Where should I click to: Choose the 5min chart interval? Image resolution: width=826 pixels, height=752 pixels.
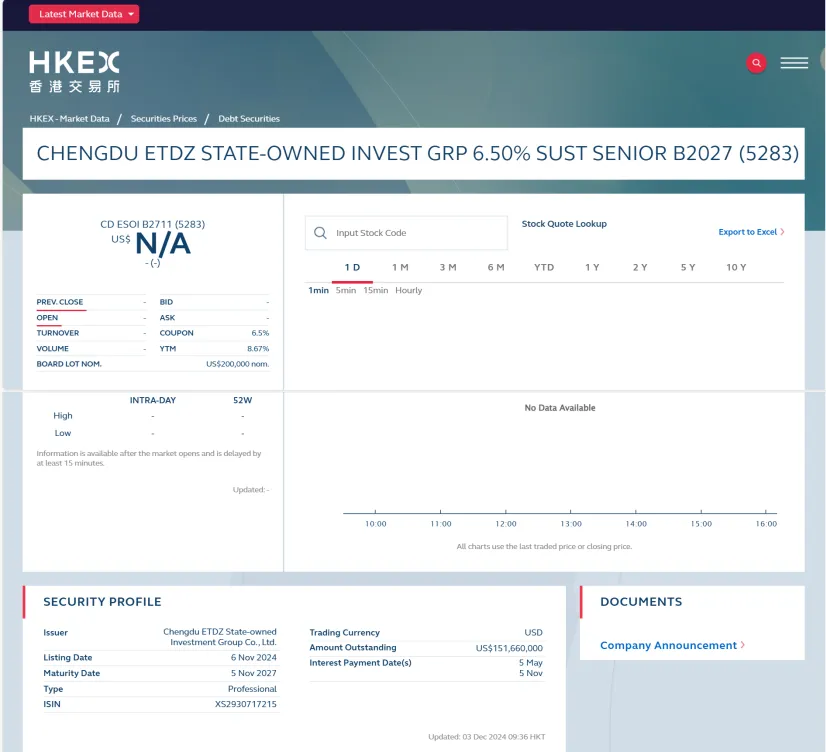pyautogui.click(x=346, y=290)
